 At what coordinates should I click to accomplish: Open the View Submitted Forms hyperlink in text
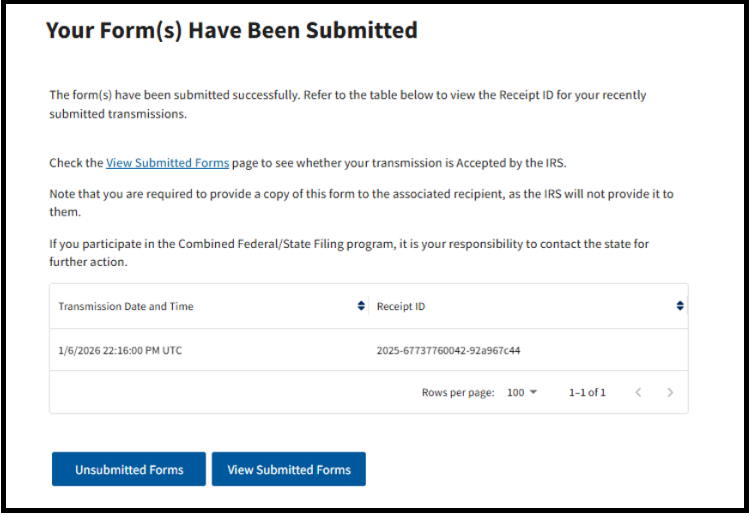click(x=168, y=162)
